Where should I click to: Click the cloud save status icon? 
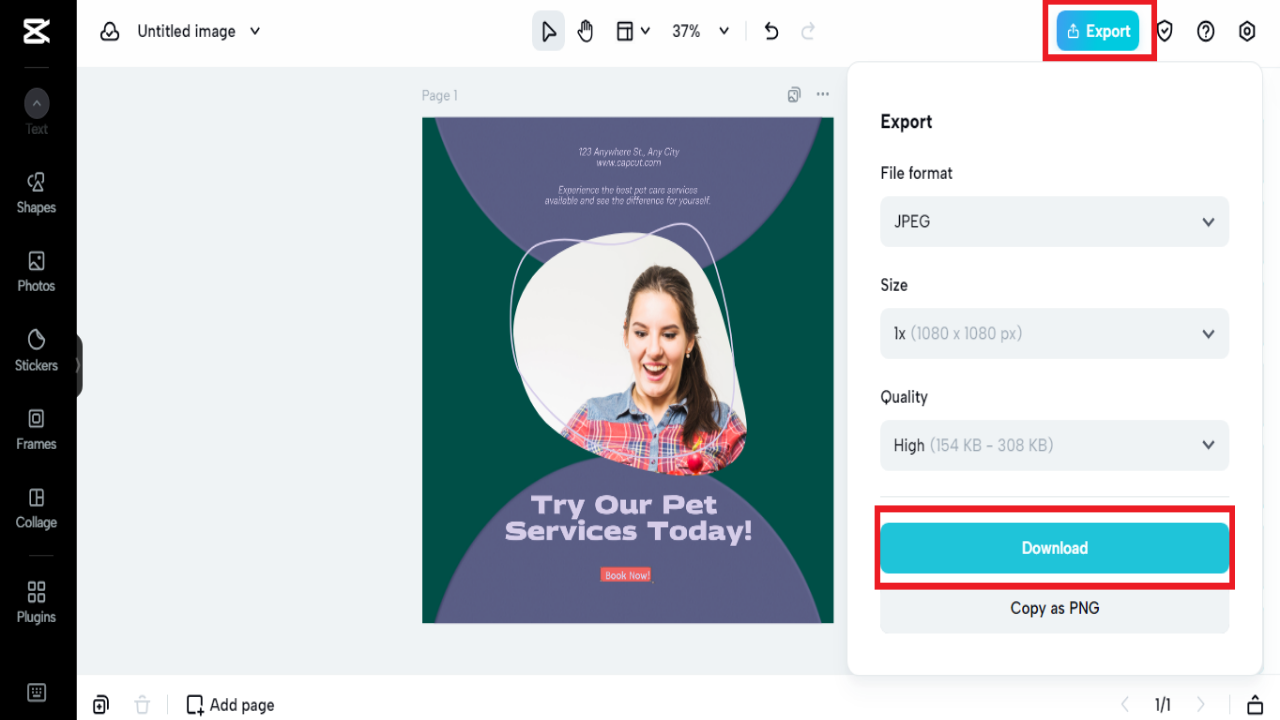point(110,31)
